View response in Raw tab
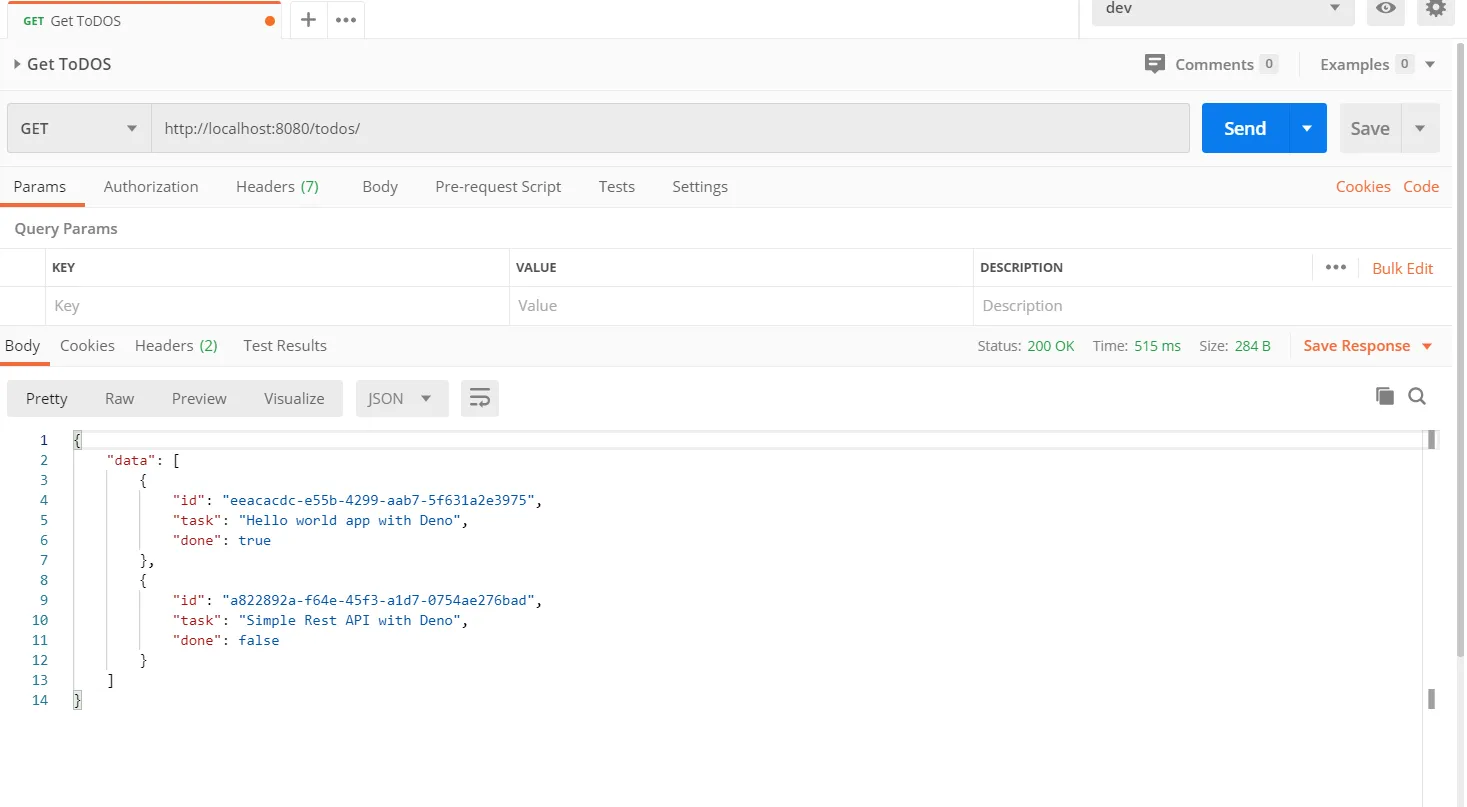Viewport: 1467px width, 807px height. (x=119, y=397)
